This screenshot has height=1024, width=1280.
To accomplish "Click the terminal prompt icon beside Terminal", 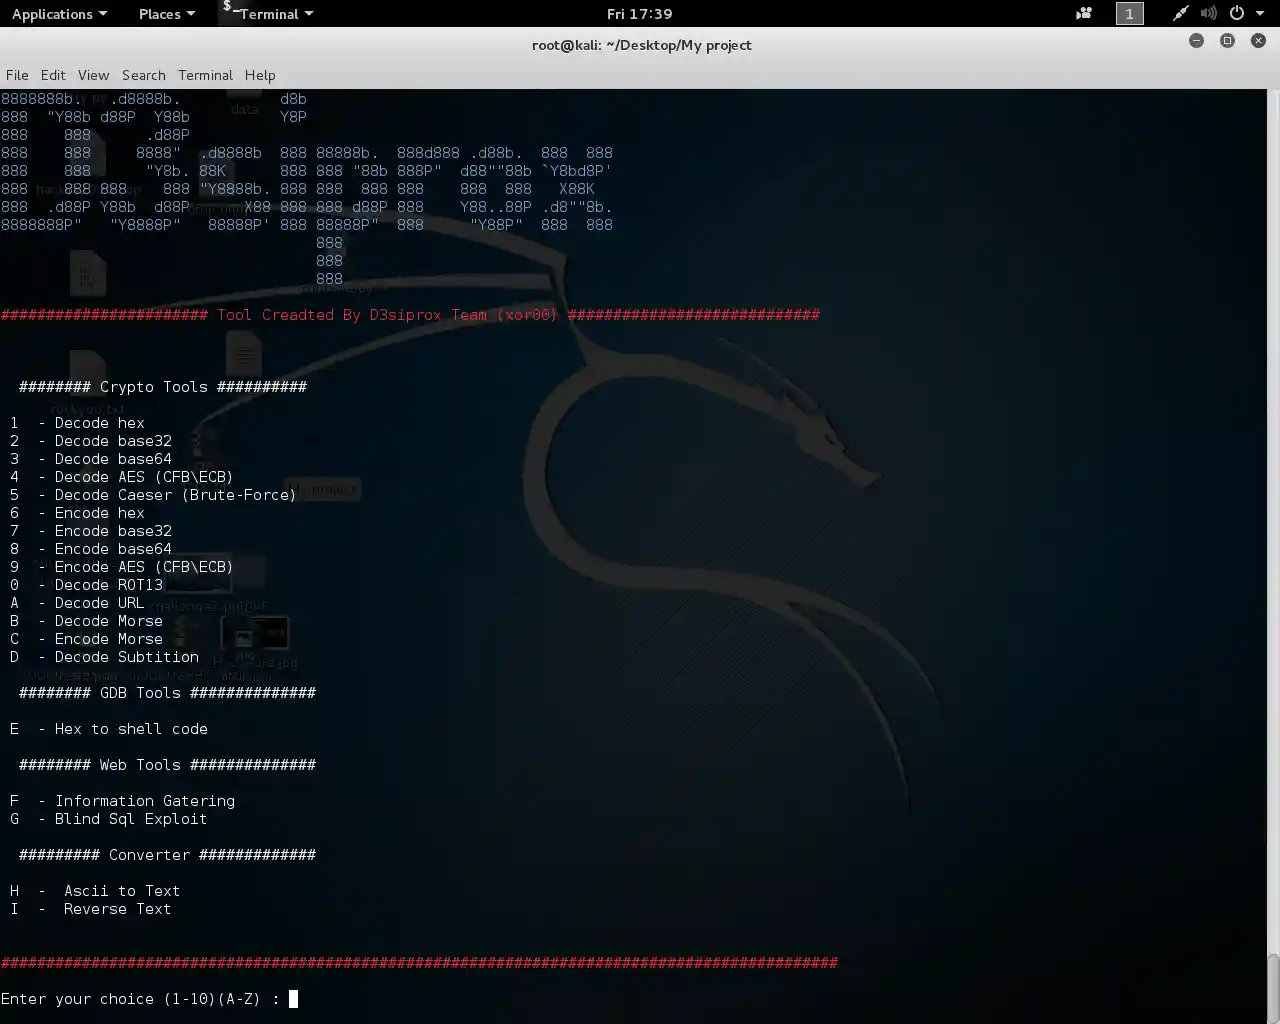I will pos(230,10).
